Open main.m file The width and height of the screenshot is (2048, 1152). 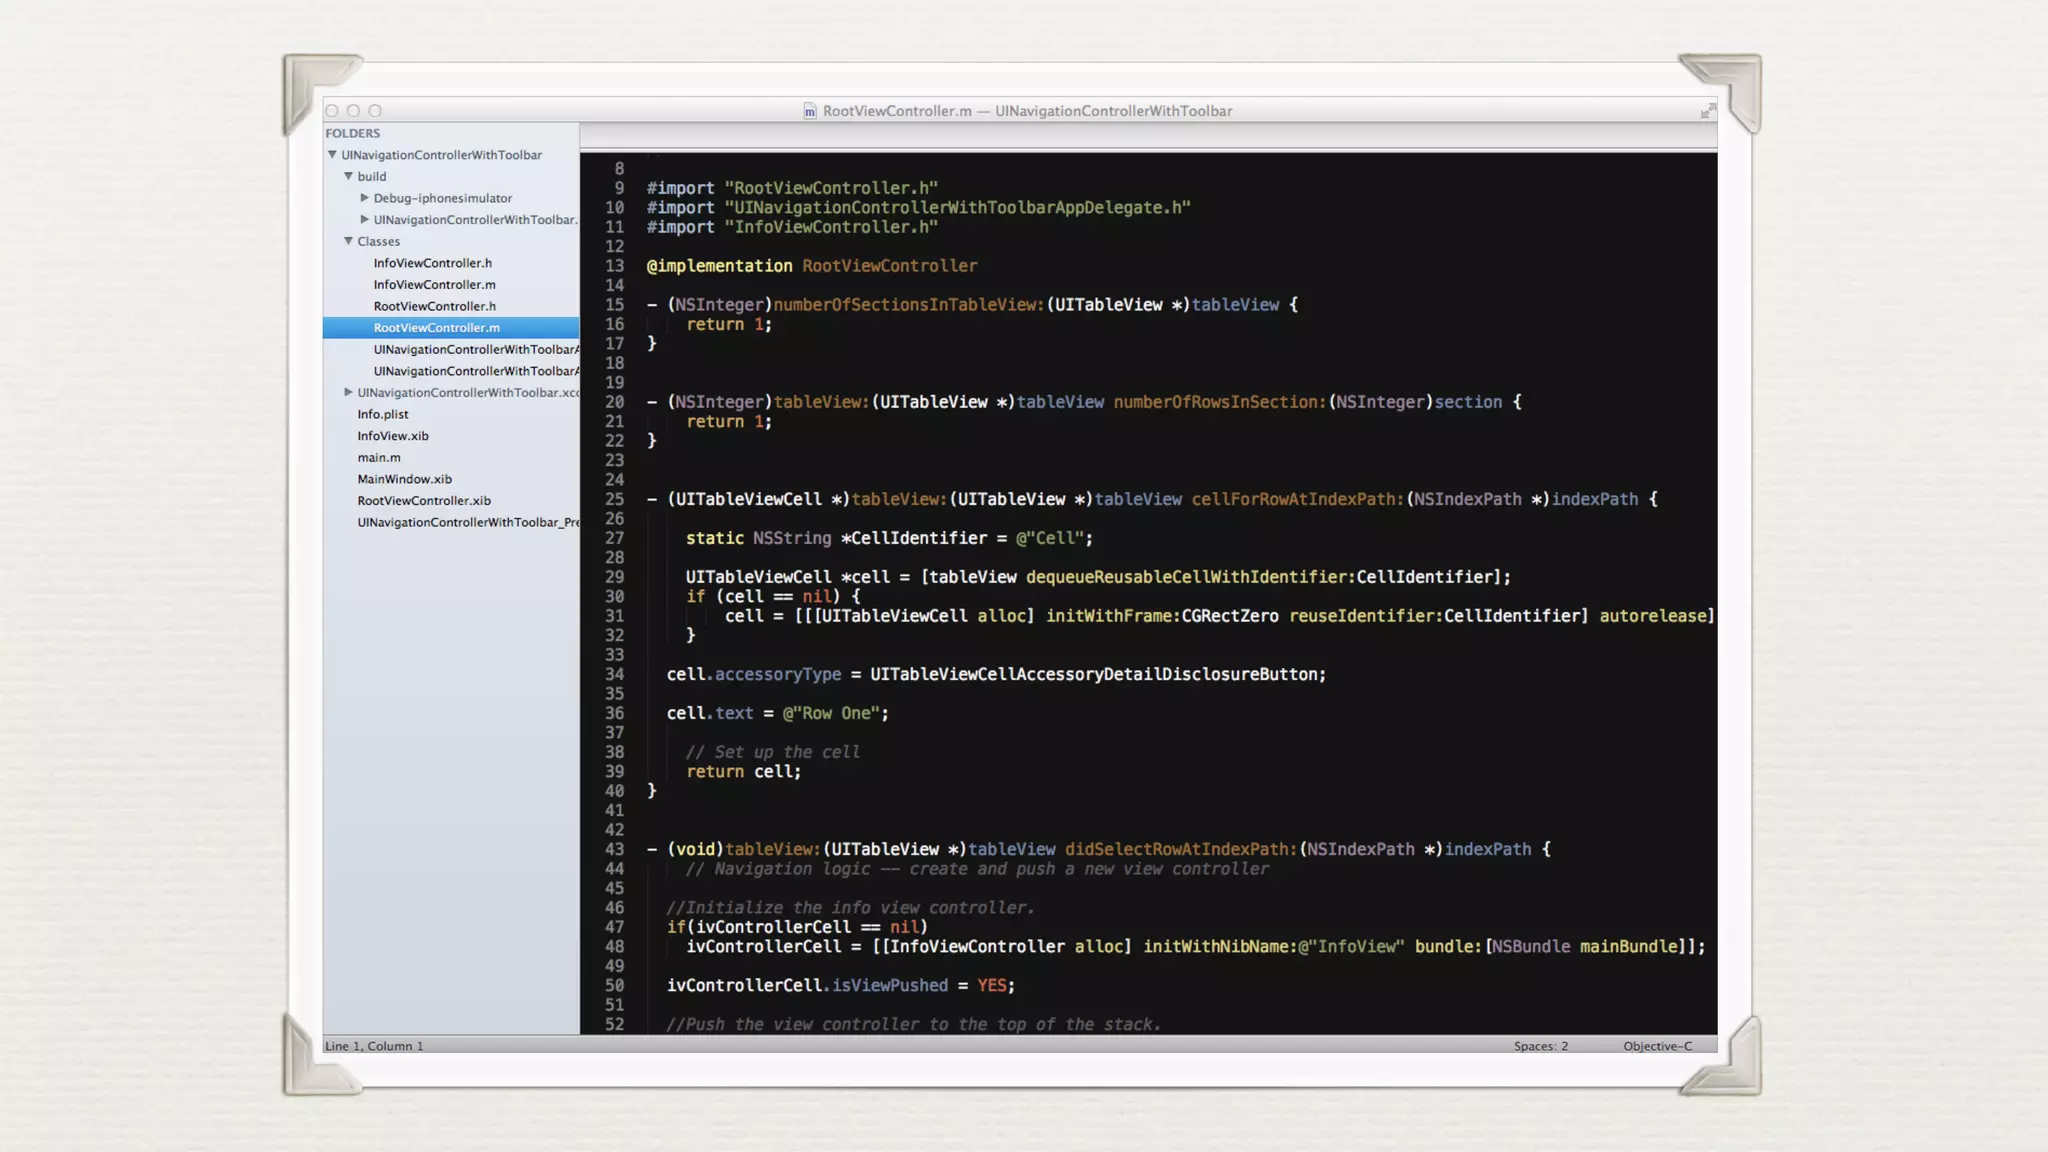click(x=379, y=458)
